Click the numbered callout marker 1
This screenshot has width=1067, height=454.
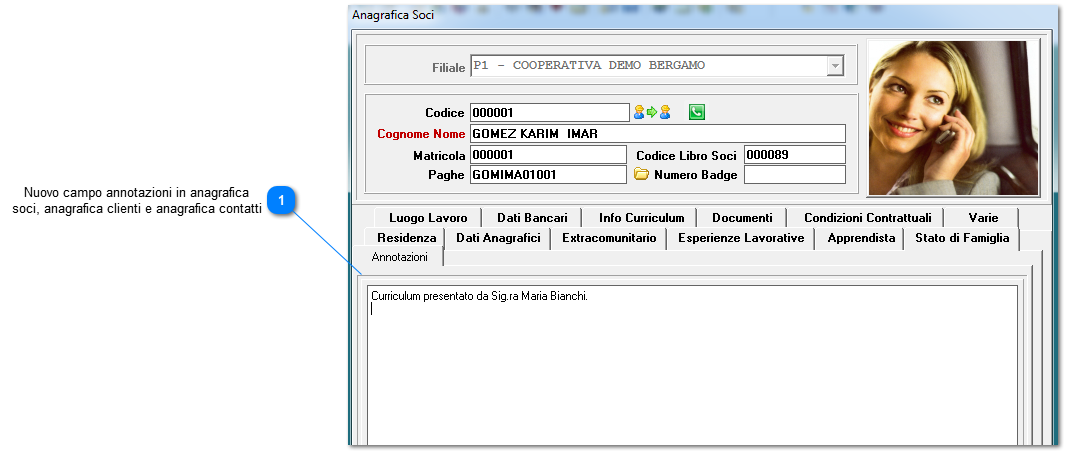pos(280,201)
